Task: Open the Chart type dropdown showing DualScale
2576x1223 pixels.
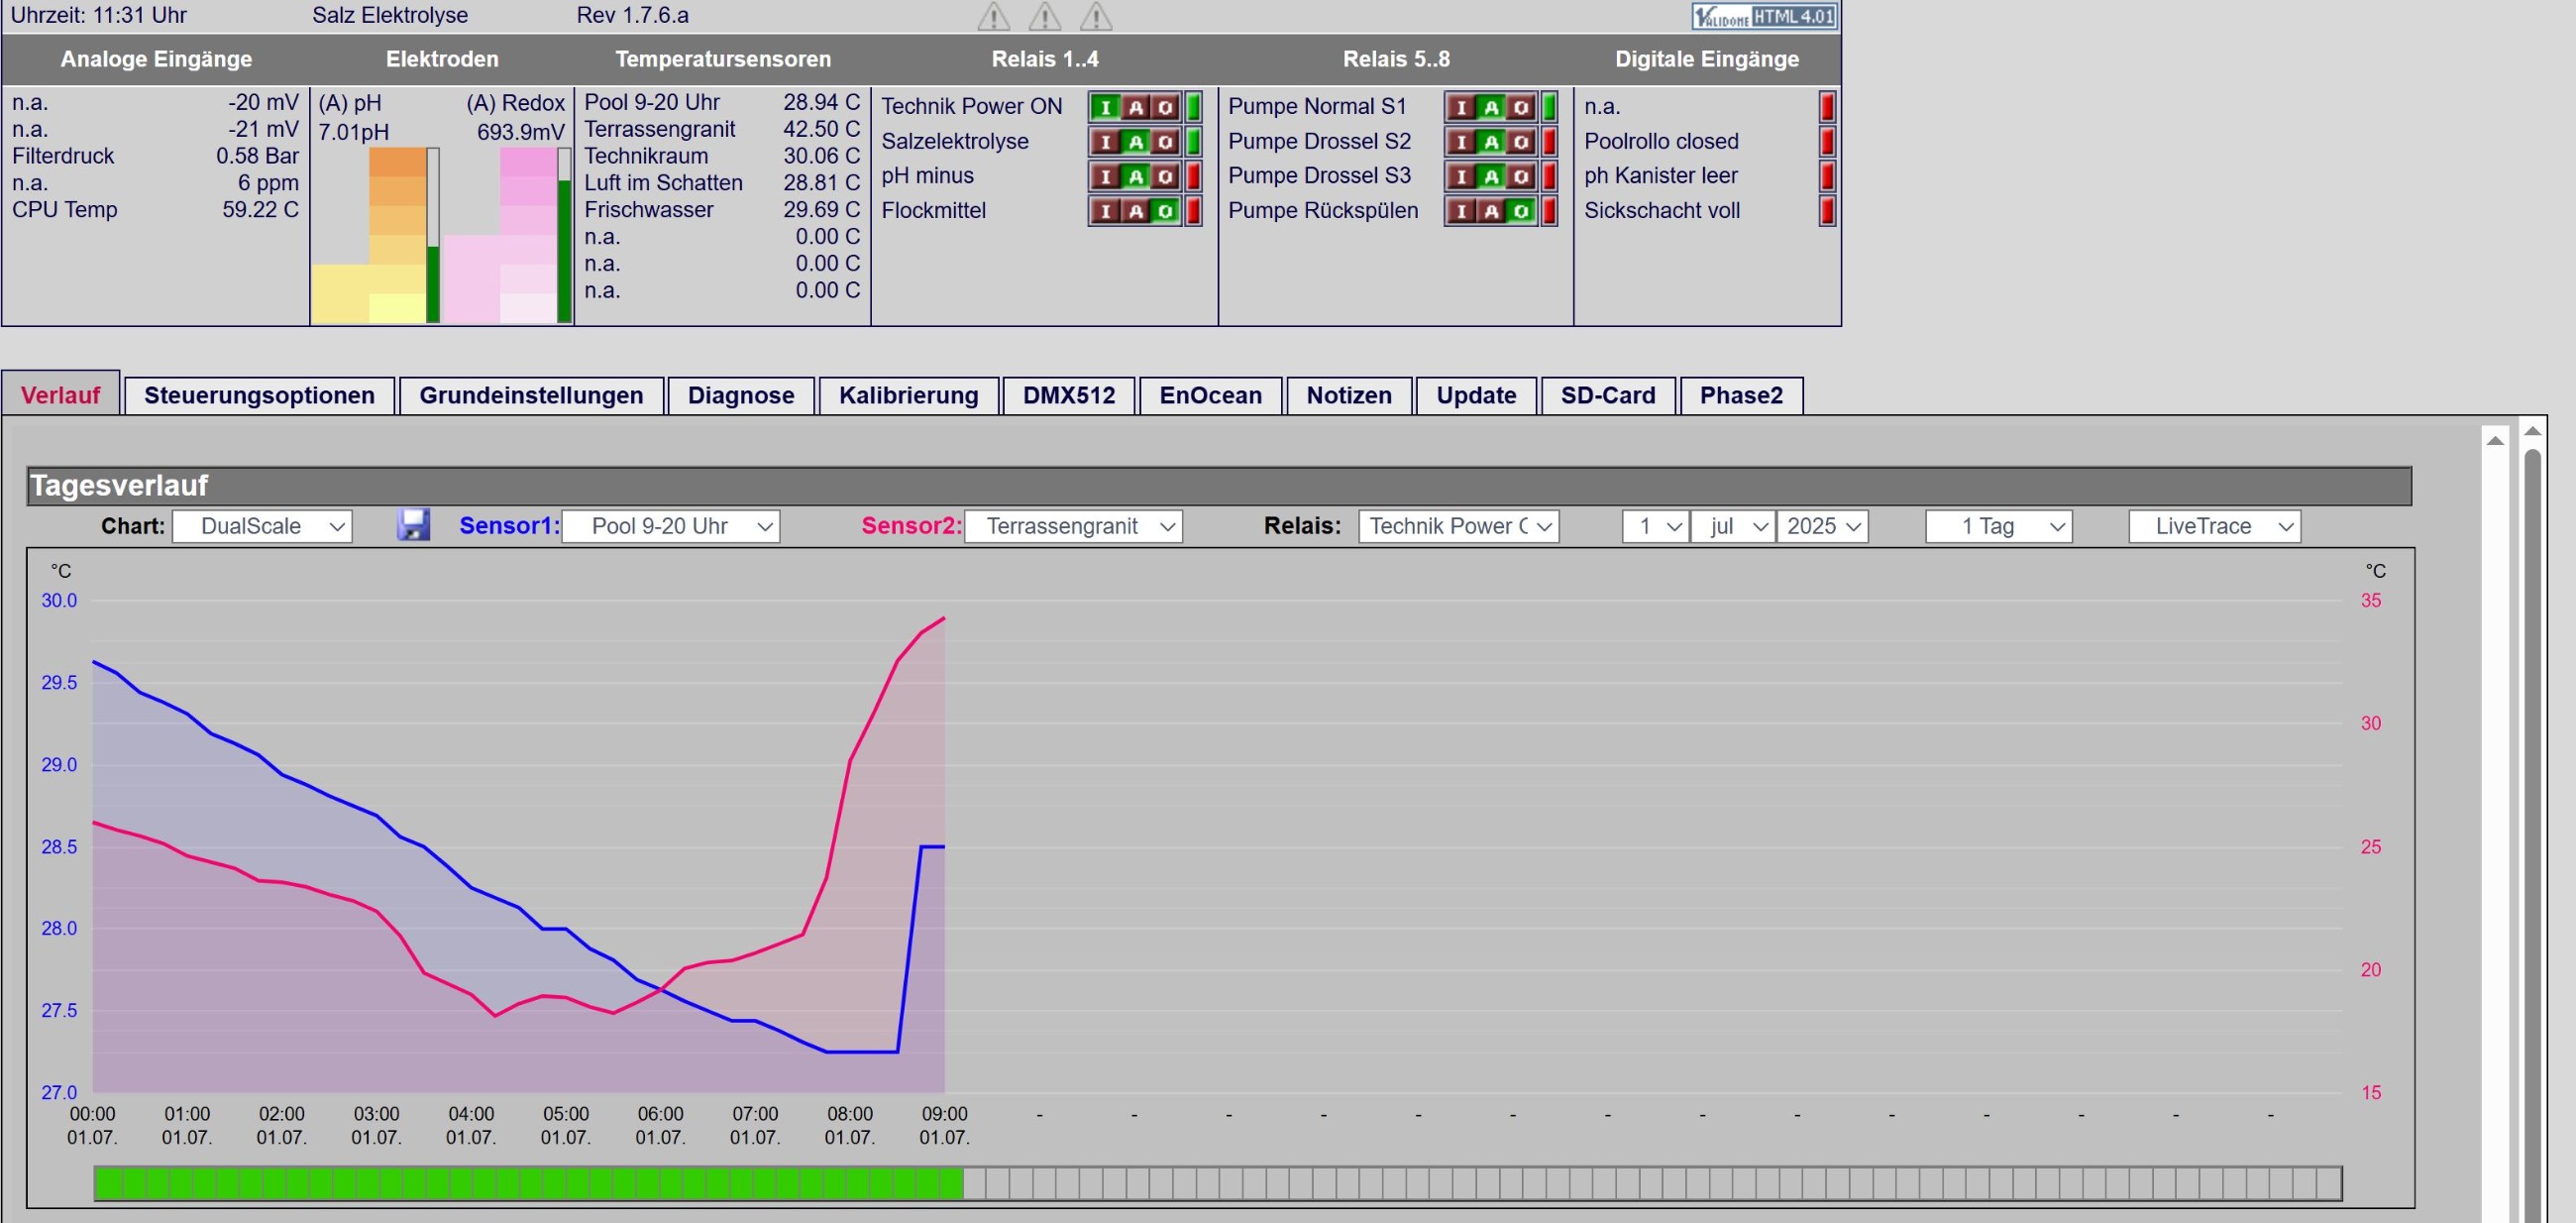Action: 262,526
